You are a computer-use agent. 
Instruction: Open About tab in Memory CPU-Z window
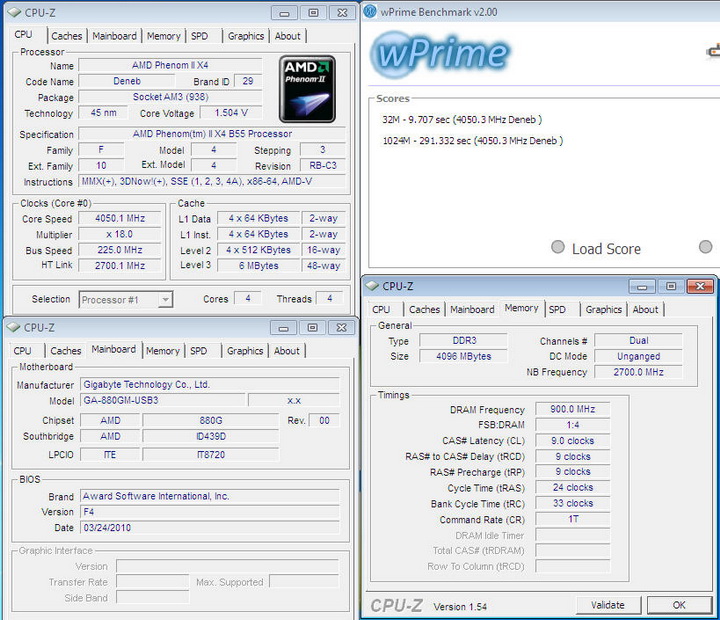(x=645, y=310)
